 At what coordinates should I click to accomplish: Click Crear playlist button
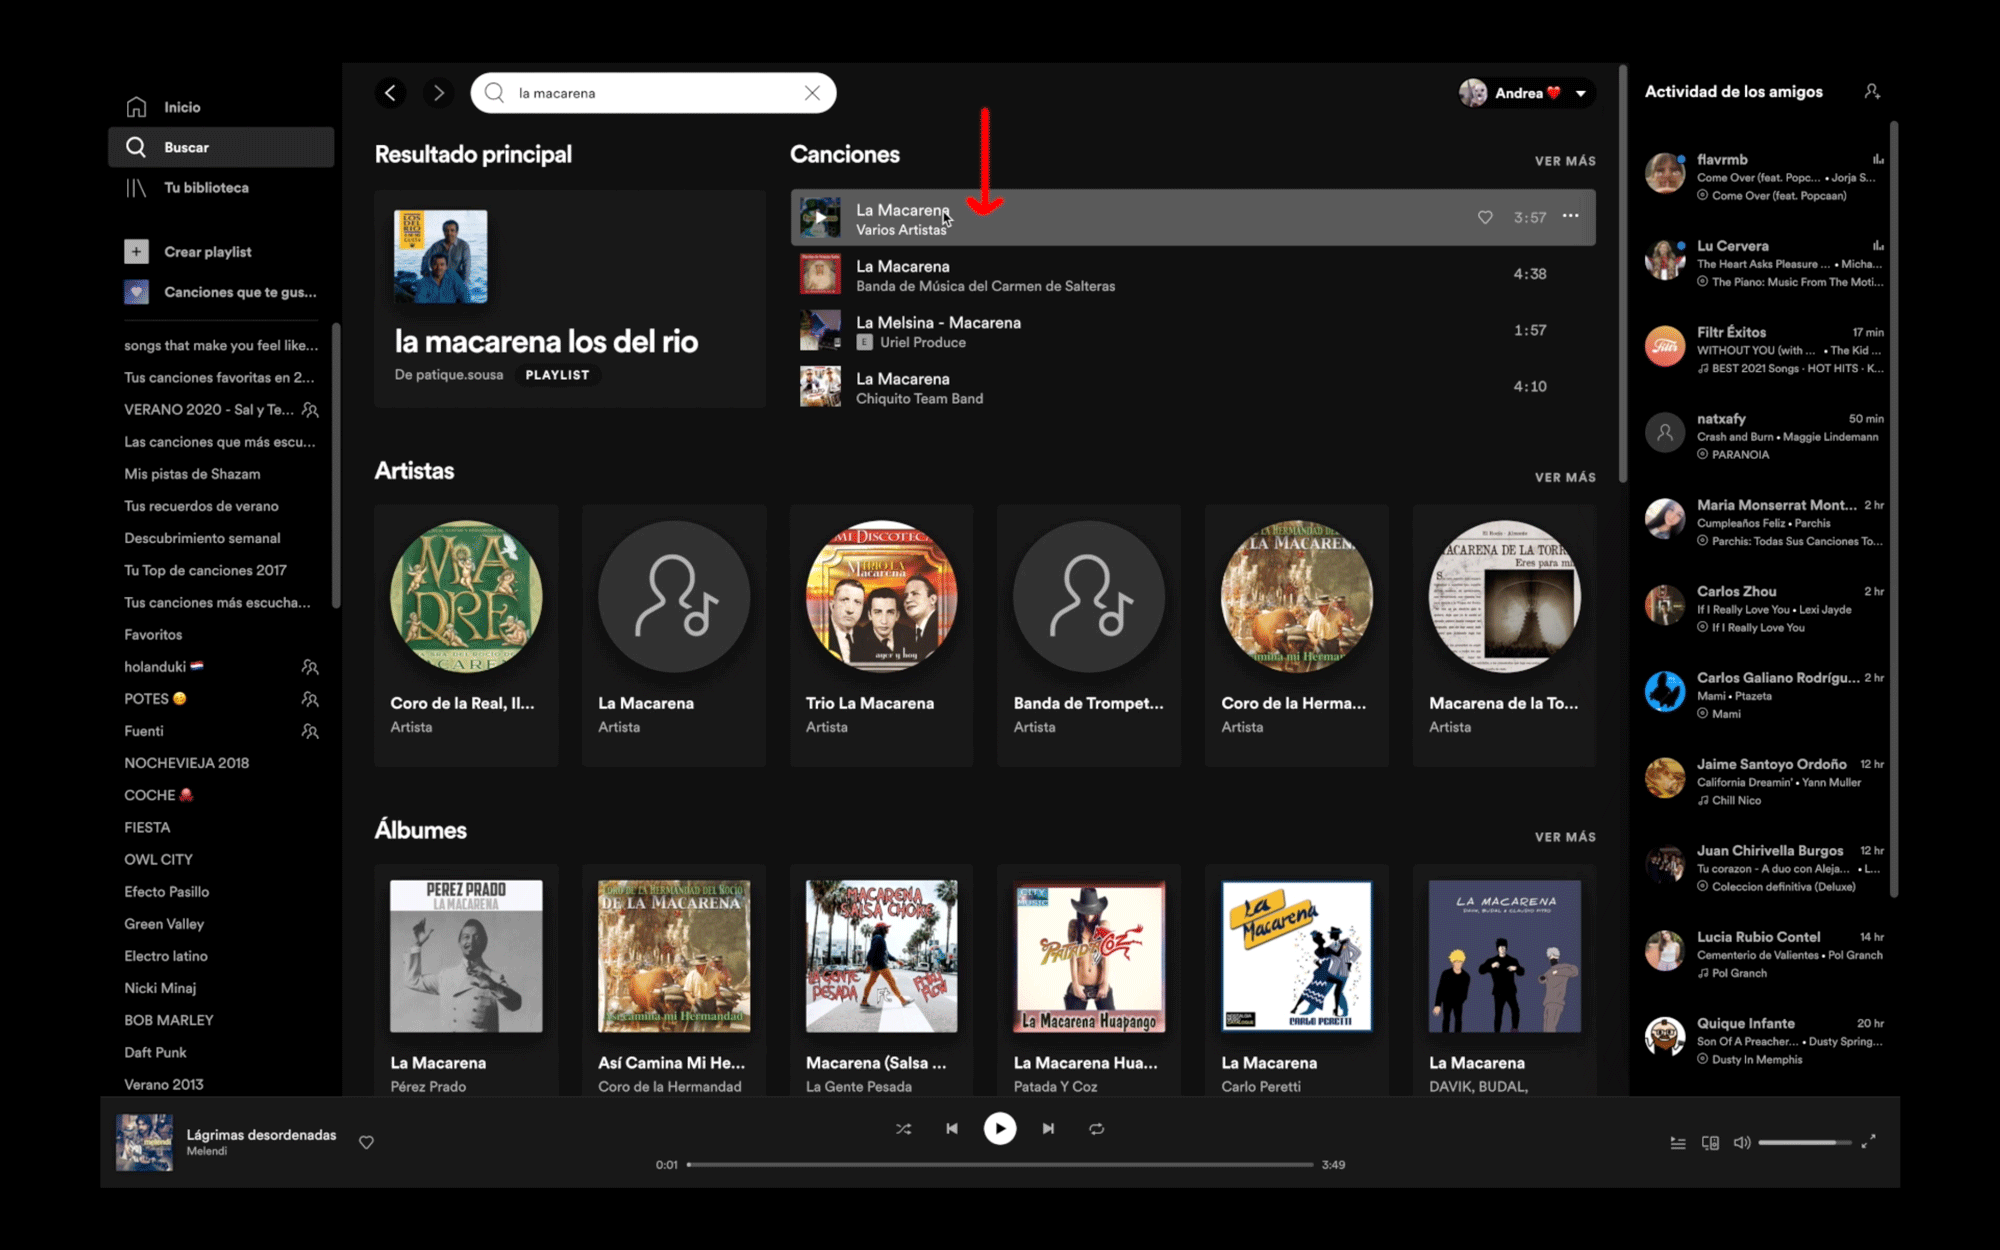pyautogui.click(x=207, y=252)
